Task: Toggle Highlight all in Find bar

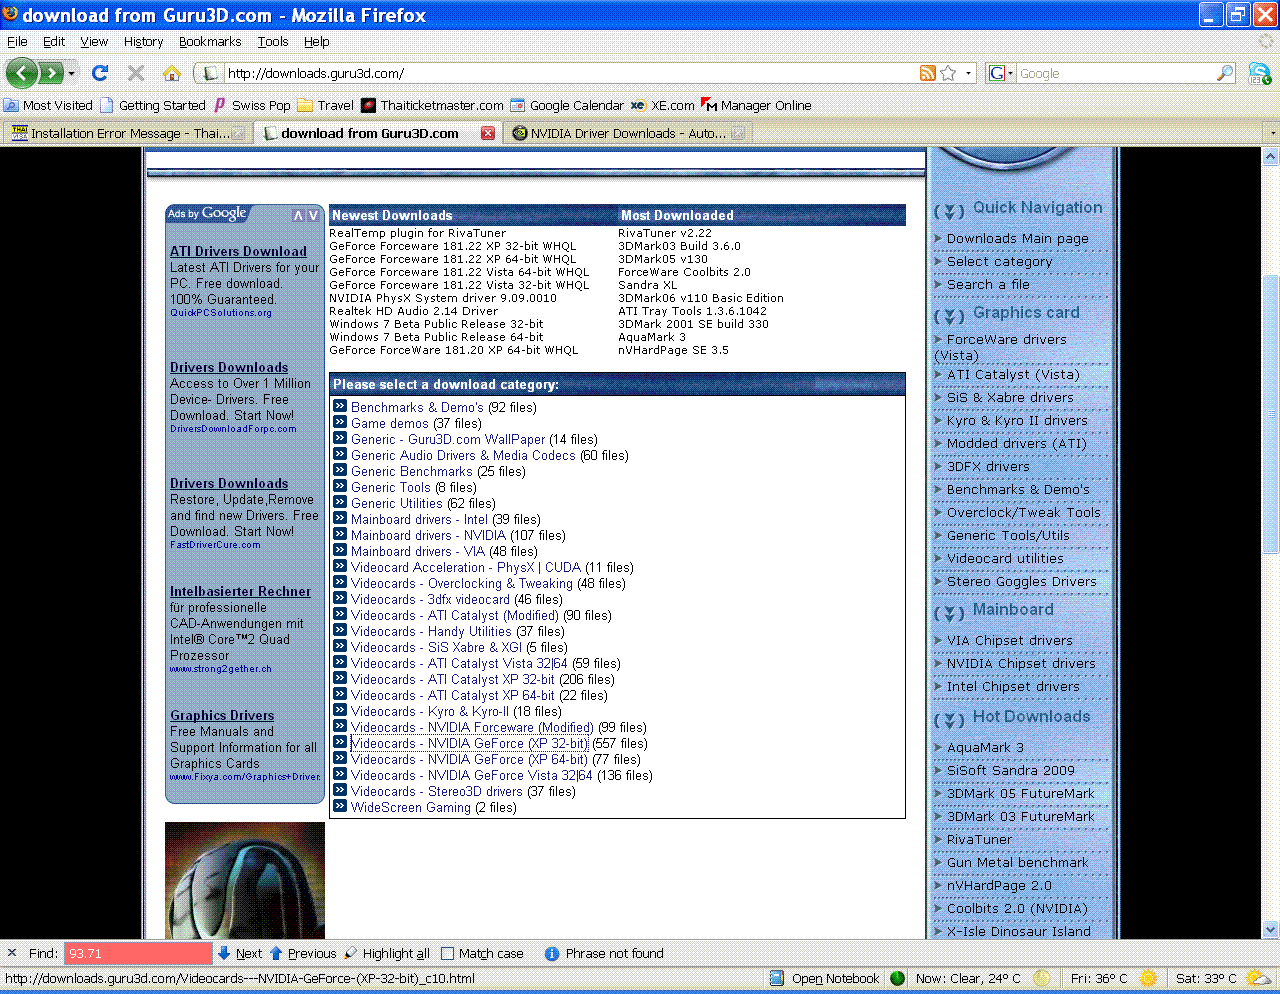Action: 387,954
